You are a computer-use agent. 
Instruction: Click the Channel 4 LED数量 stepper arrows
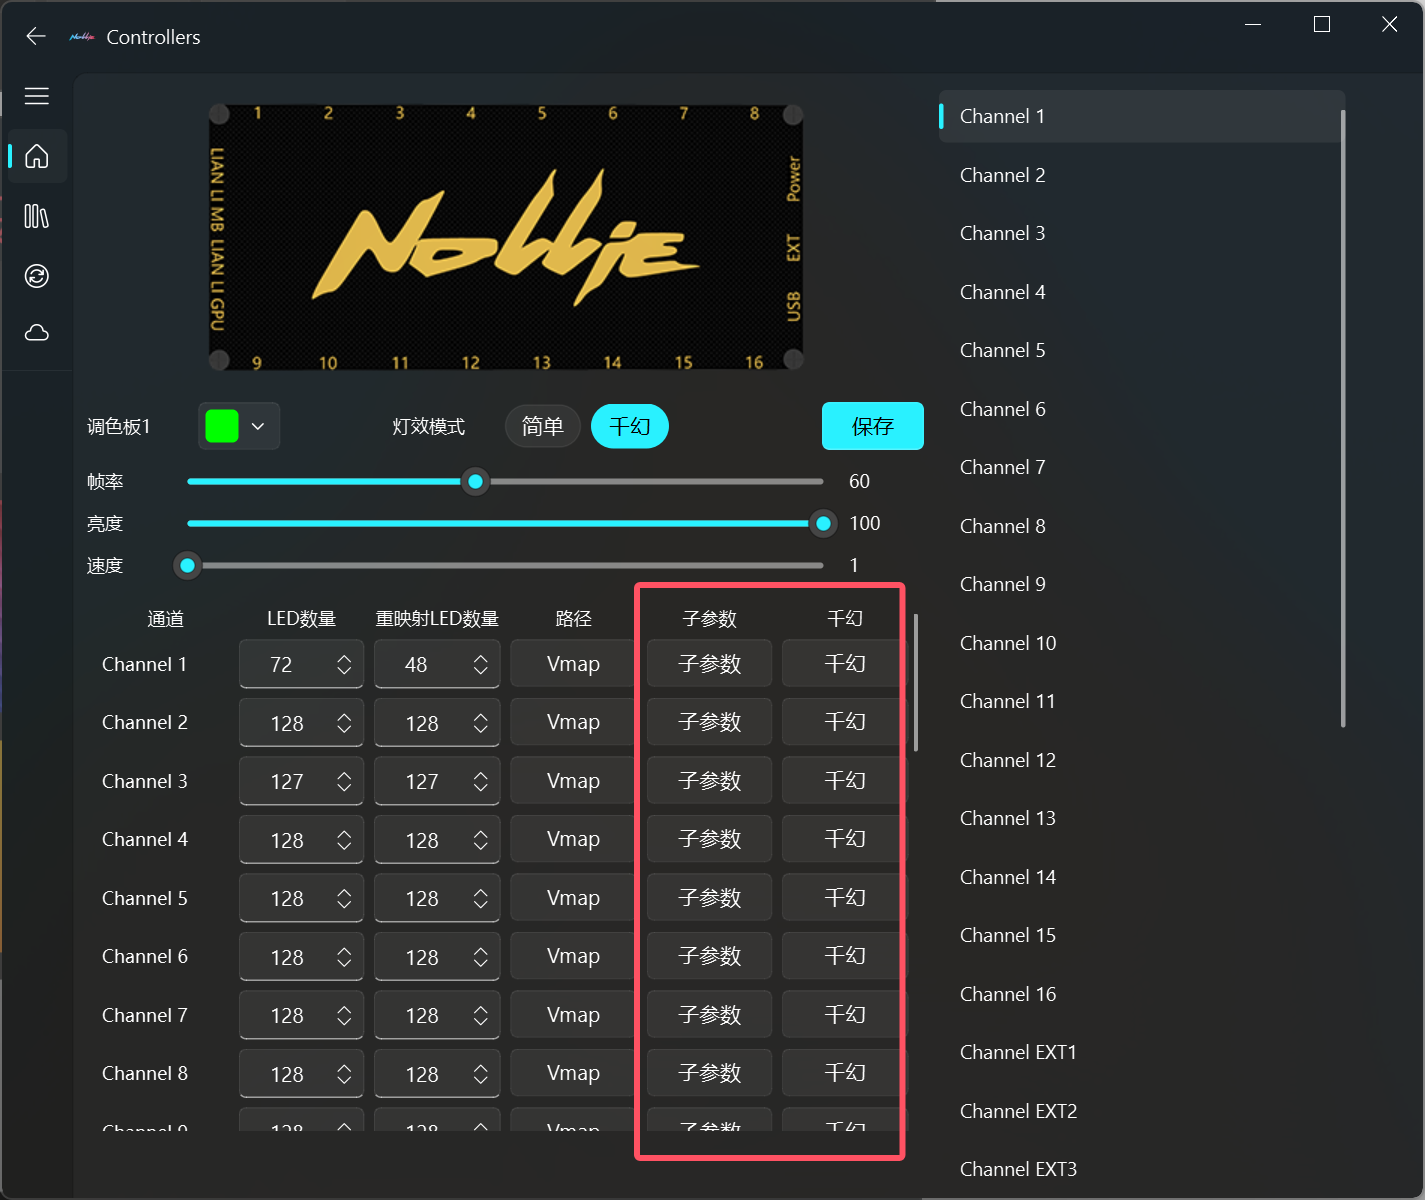pos(344,841)
